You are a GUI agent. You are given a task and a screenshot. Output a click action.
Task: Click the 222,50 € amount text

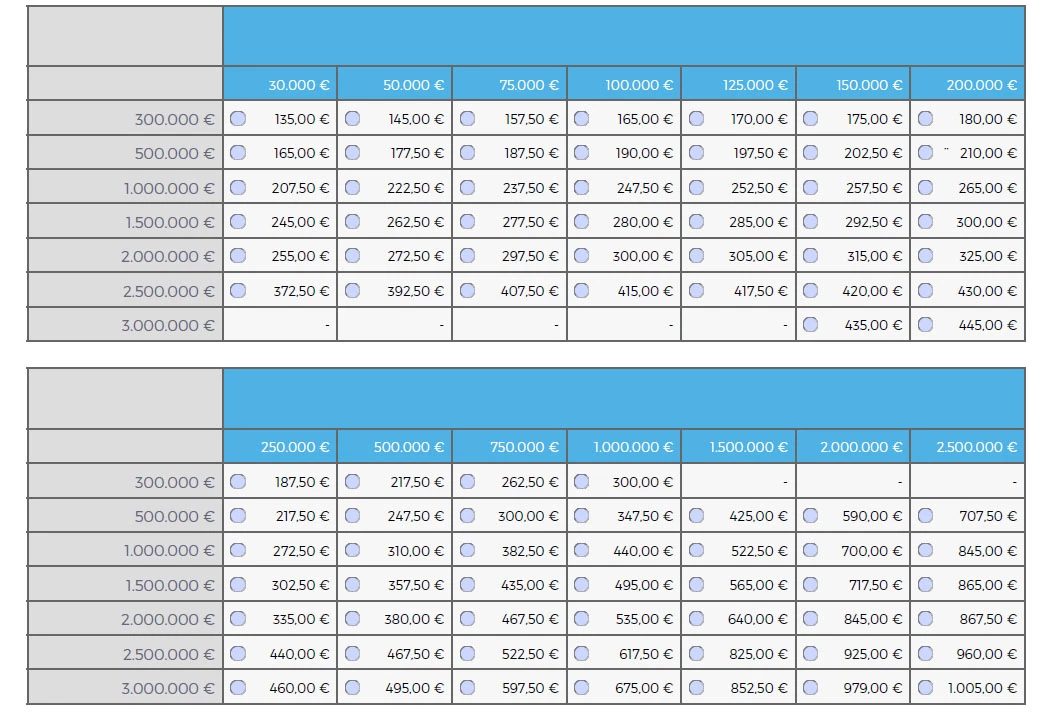415,188
